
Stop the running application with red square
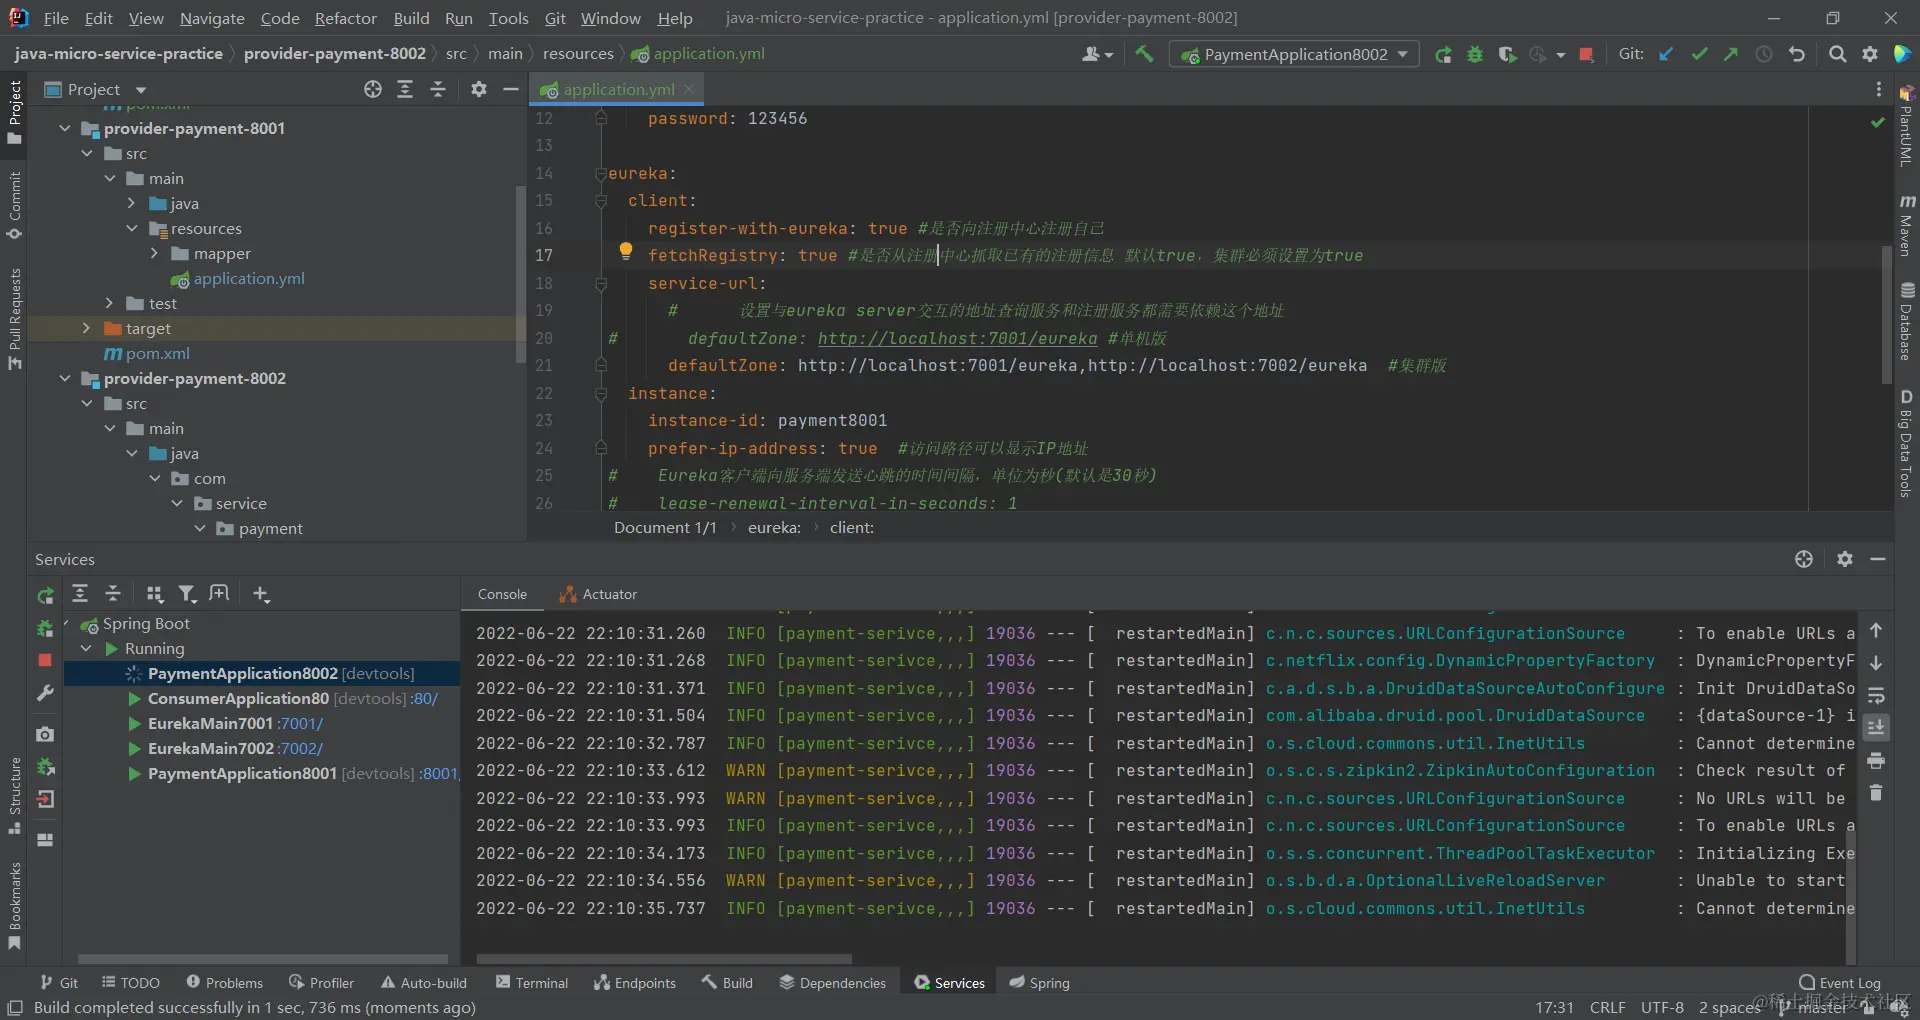point(1586,54)
